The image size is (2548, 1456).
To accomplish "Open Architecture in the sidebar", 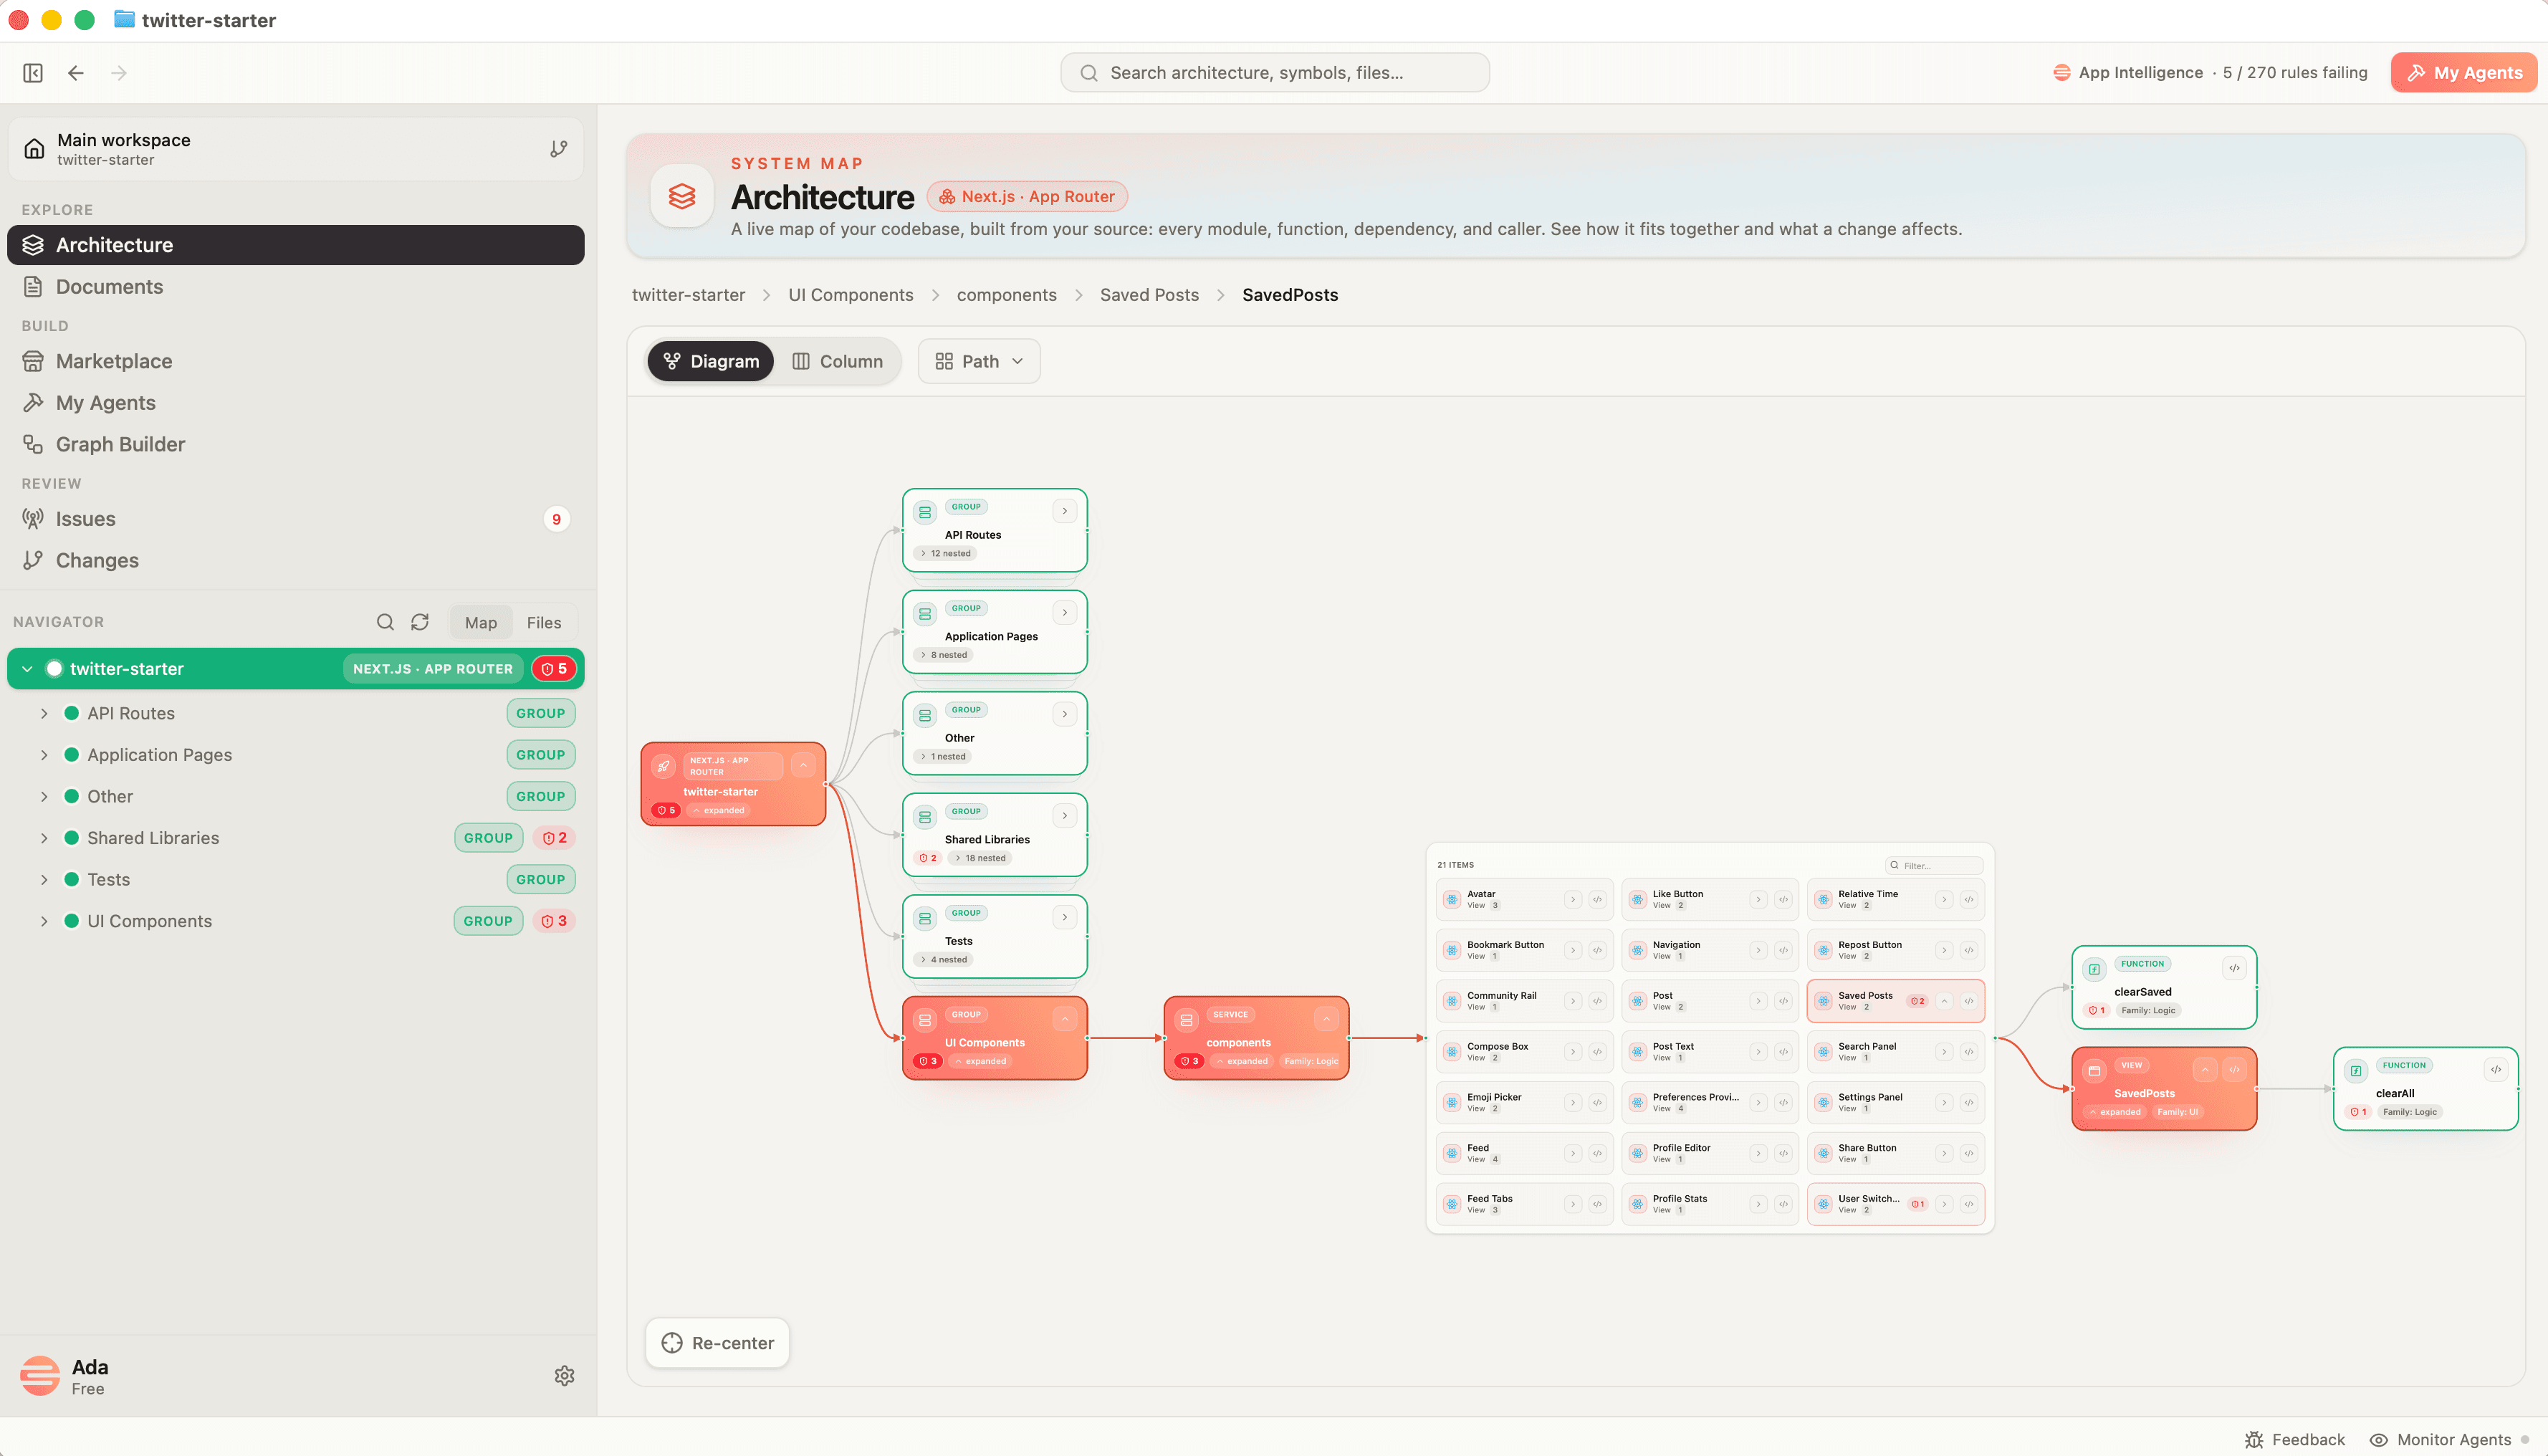I will coord(296,245).
